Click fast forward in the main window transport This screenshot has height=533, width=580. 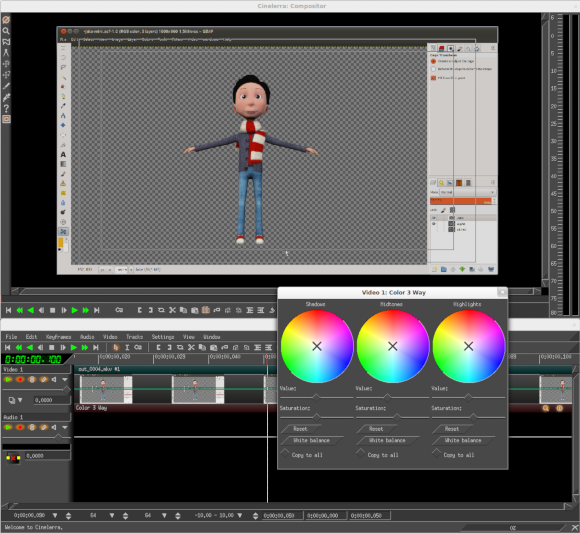85,347
